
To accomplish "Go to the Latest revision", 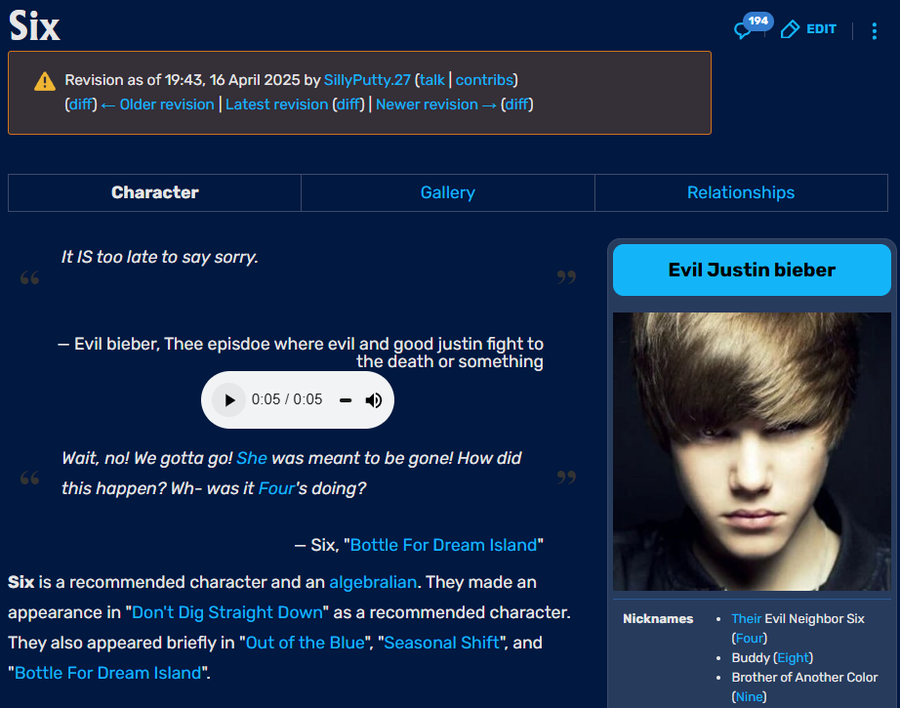I will (x=277, y=105).
